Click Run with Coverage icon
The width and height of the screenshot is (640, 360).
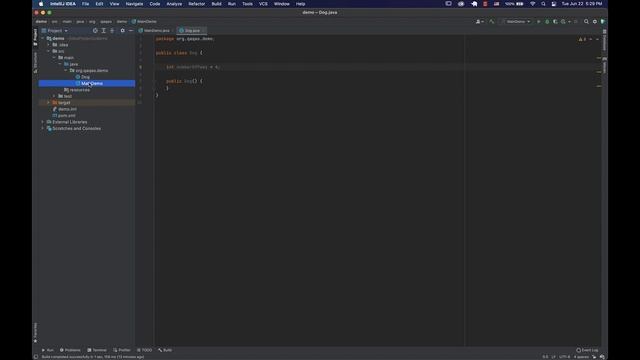click(x=555, y=22)
